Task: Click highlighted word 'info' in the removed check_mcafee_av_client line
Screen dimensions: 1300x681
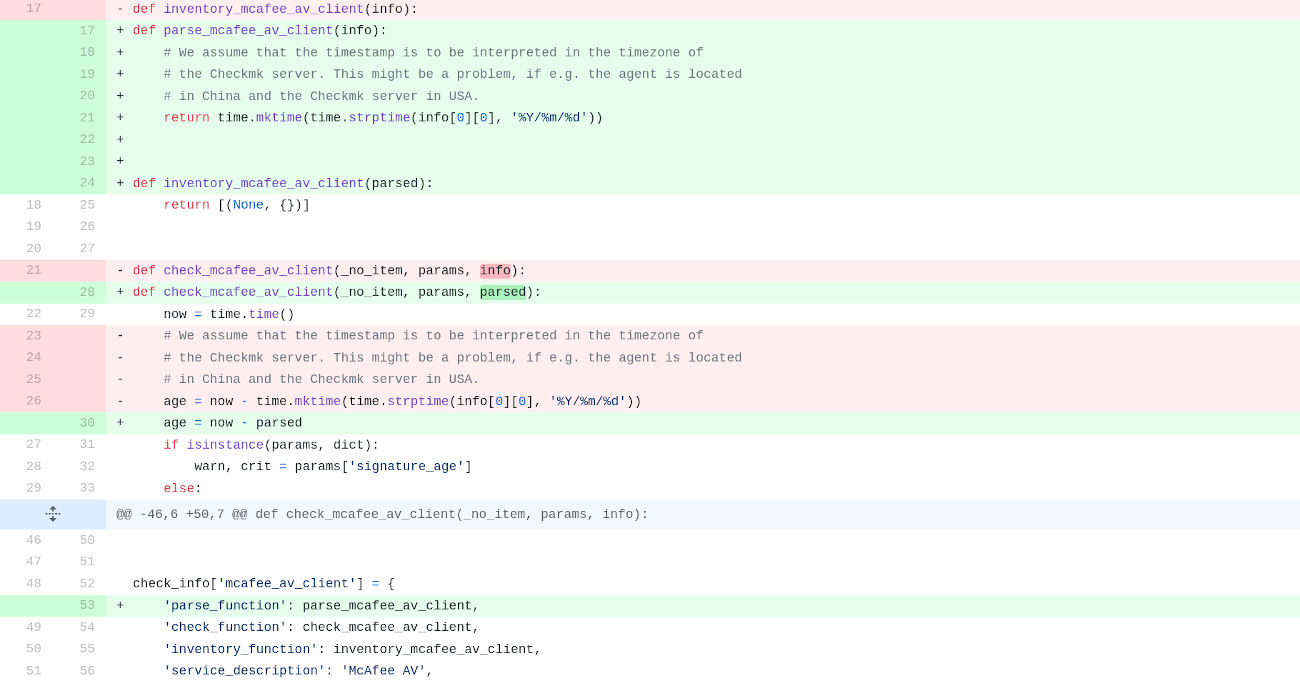Action: pyautogui.click(x=495, y=271)
